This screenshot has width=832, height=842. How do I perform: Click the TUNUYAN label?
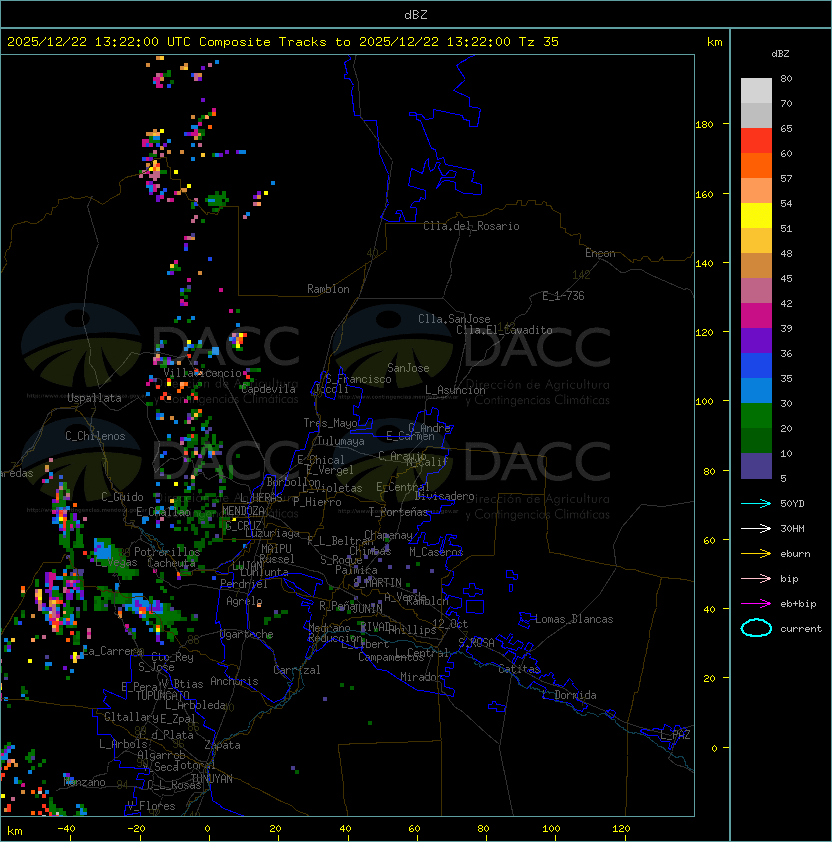click(x=212, y=779)
